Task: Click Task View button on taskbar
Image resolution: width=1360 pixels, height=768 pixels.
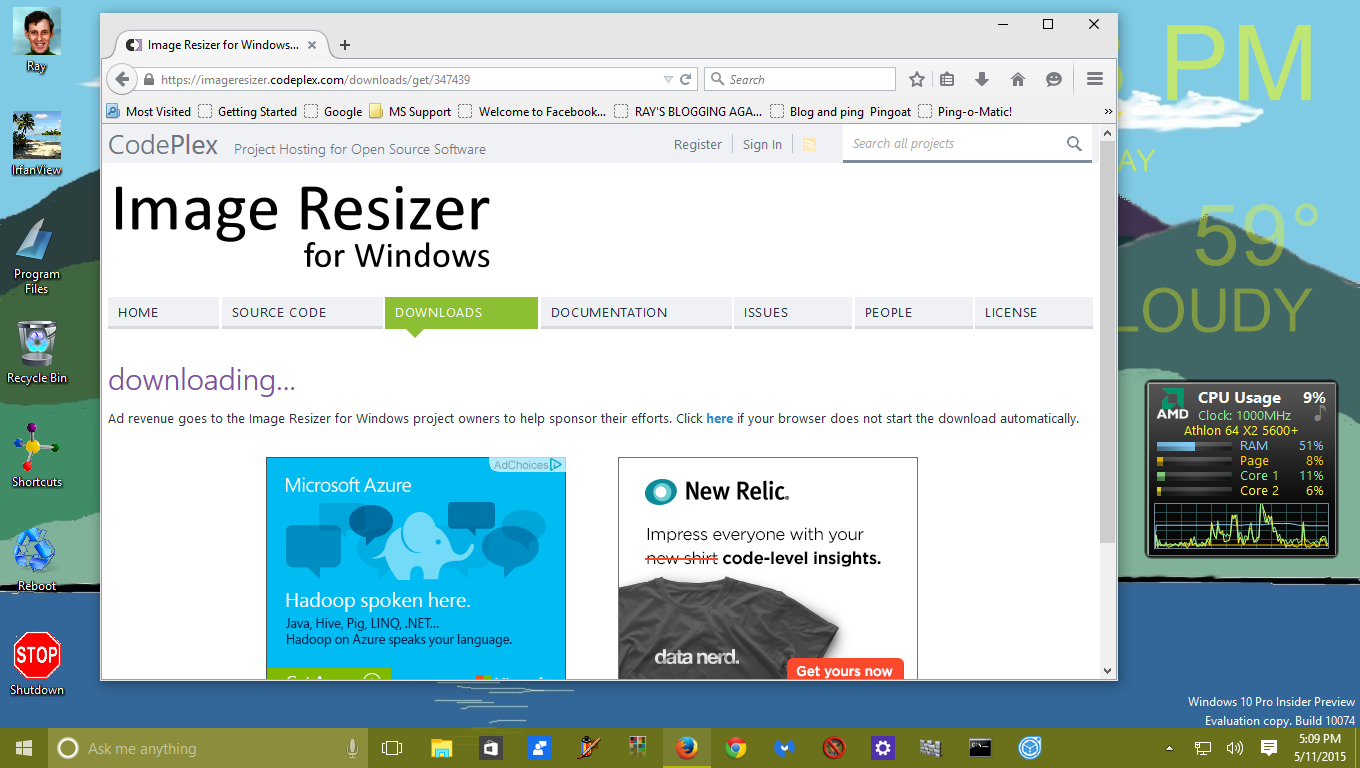Action: pyautogui.click(x=391, y=747)
